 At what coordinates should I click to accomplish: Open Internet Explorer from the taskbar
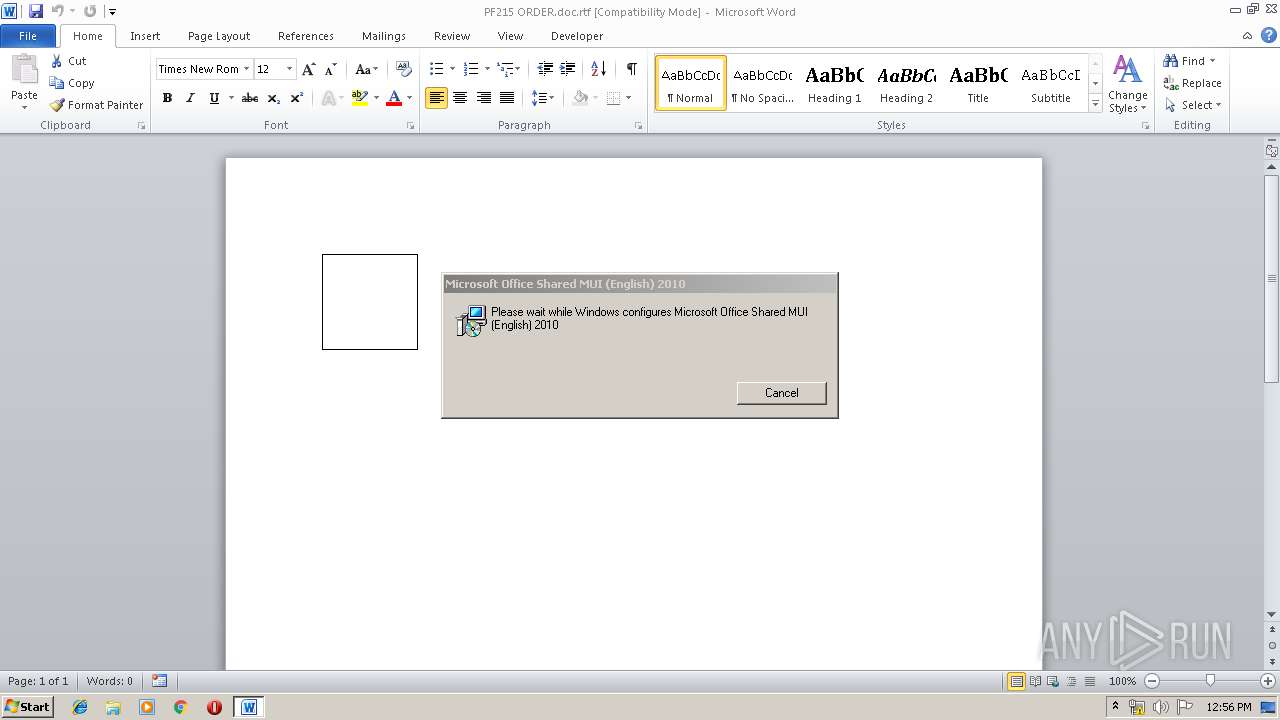pos(80,707)
